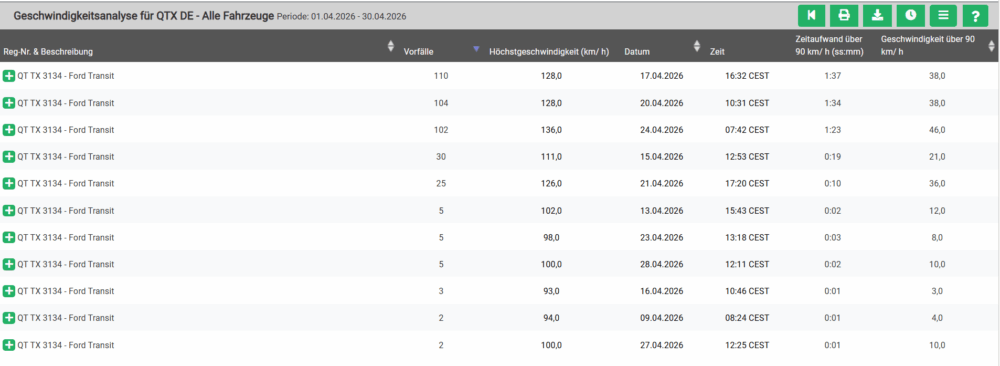
Task: Click the time cell 12:25 CEST
Action: click(747, 345)
